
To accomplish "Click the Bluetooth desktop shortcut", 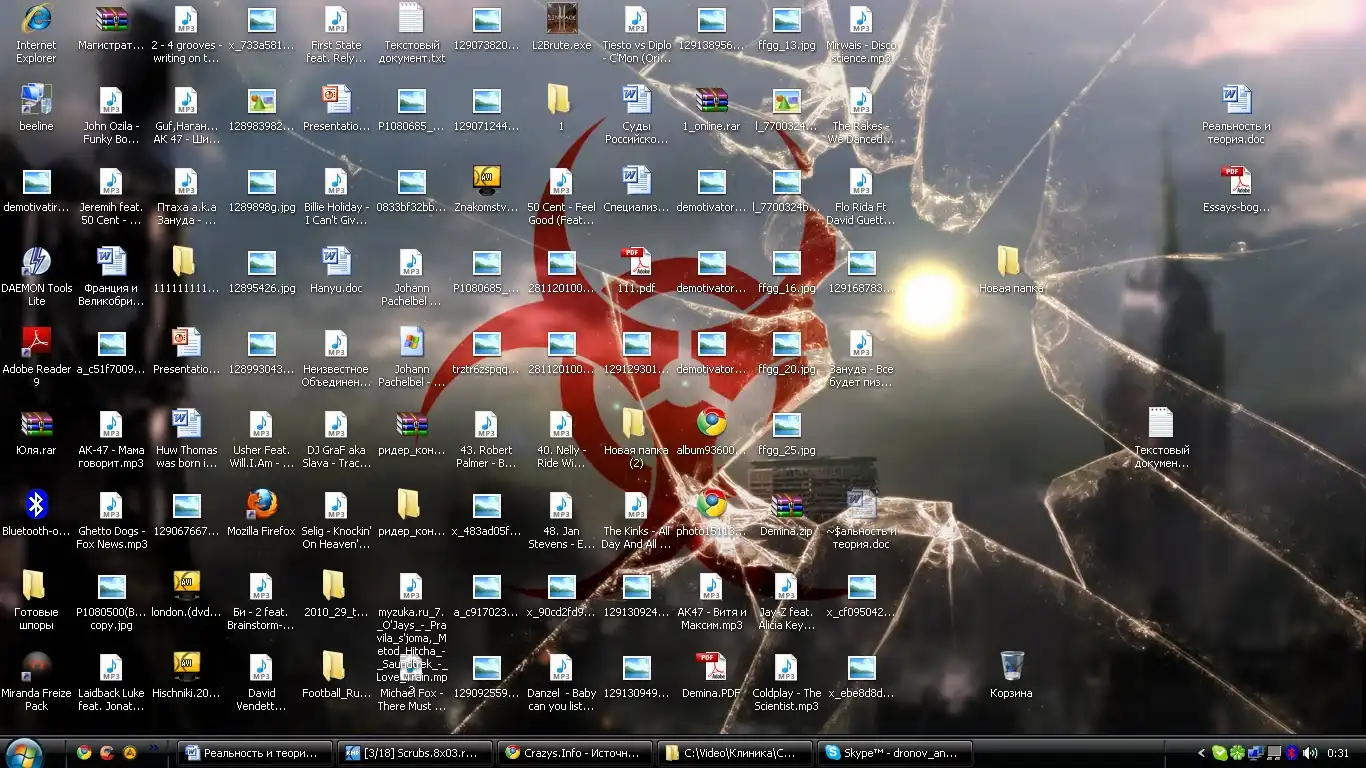I will click(36, 505).
